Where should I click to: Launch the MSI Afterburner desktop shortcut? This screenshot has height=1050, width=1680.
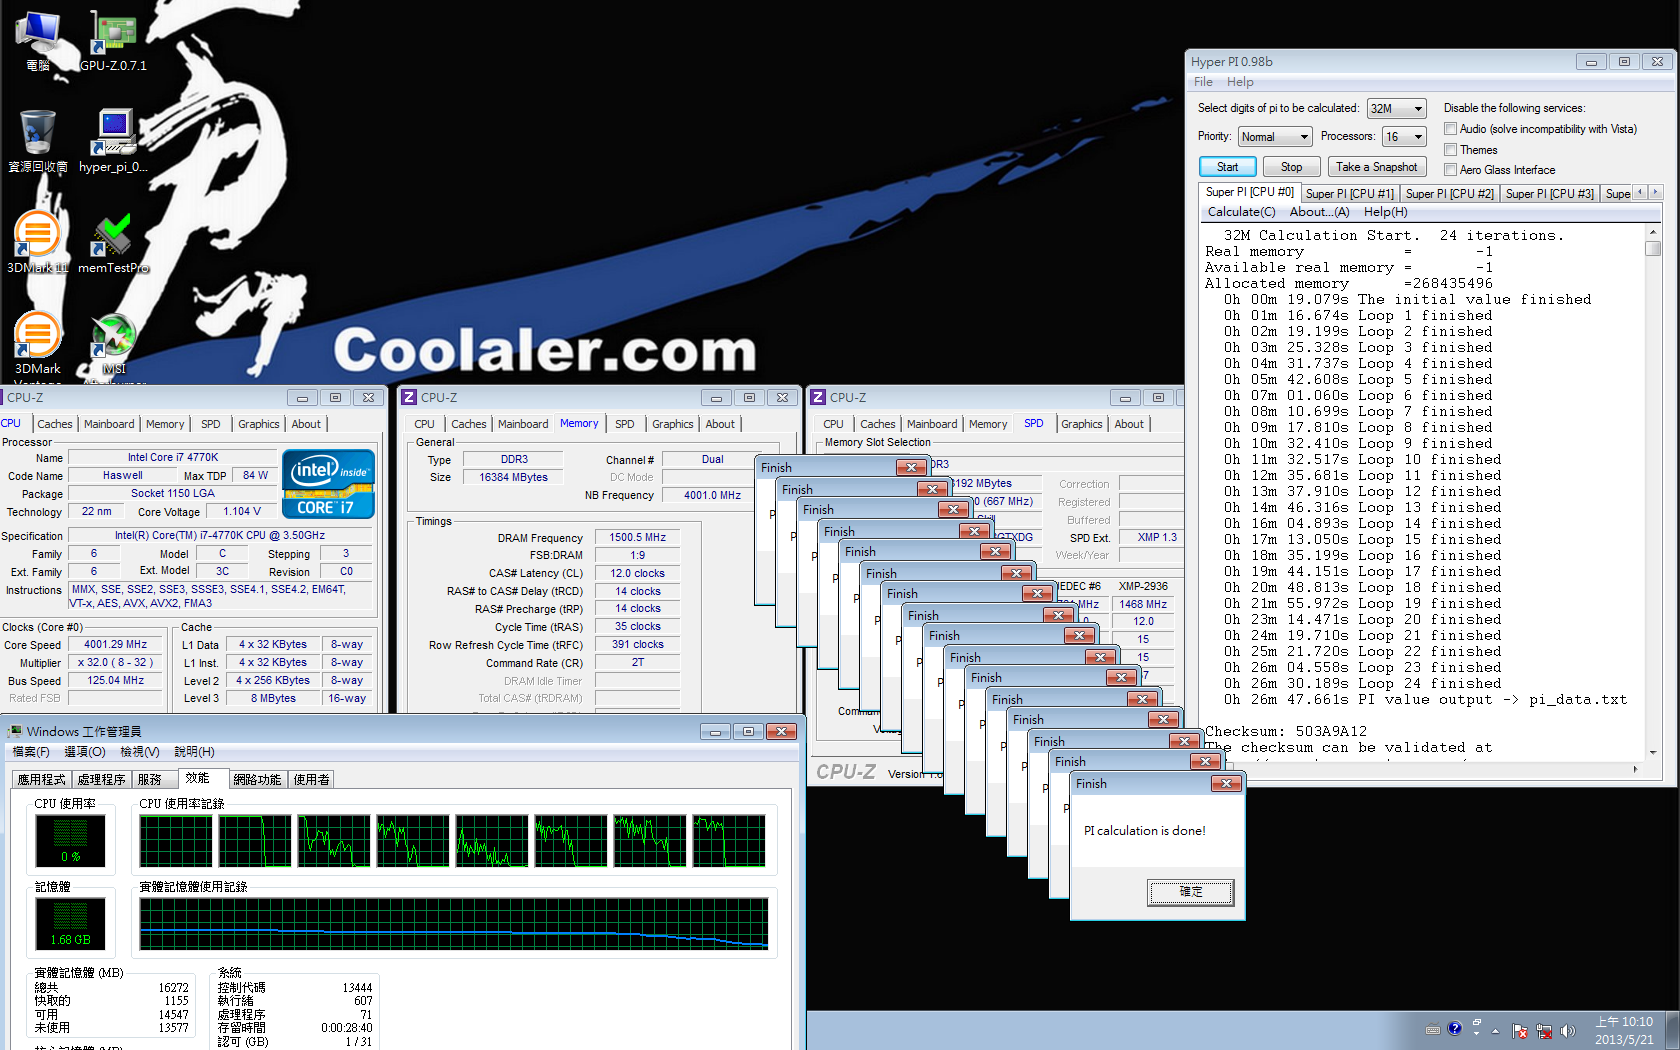[x=113, y=345]
